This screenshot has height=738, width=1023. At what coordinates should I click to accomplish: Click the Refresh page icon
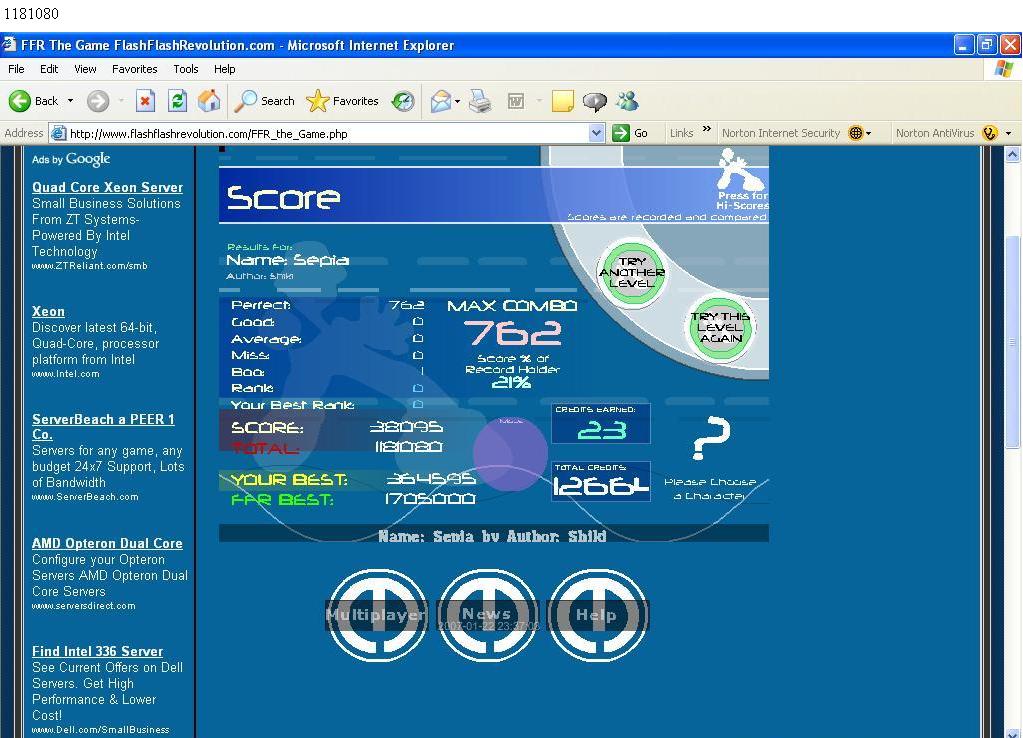click(177, 100)
